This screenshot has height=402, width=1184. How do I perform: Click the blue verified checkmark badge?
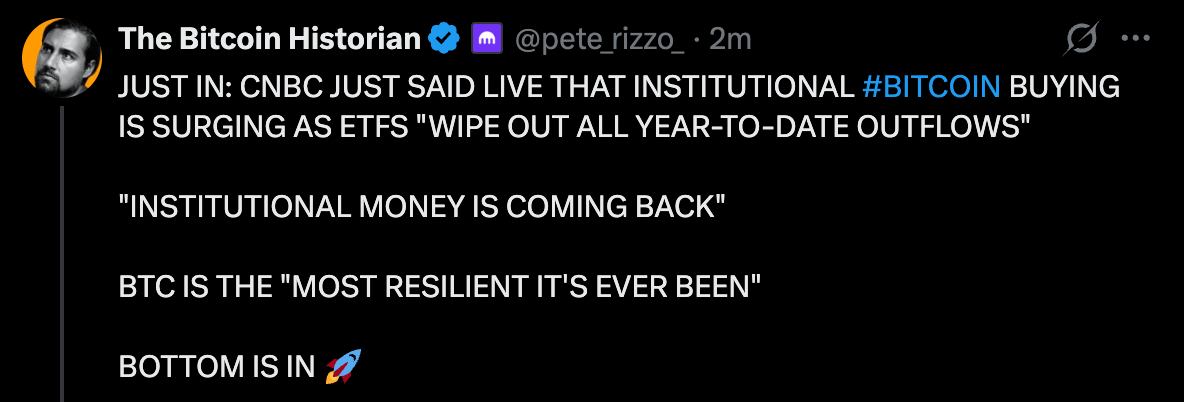(443, 40)
